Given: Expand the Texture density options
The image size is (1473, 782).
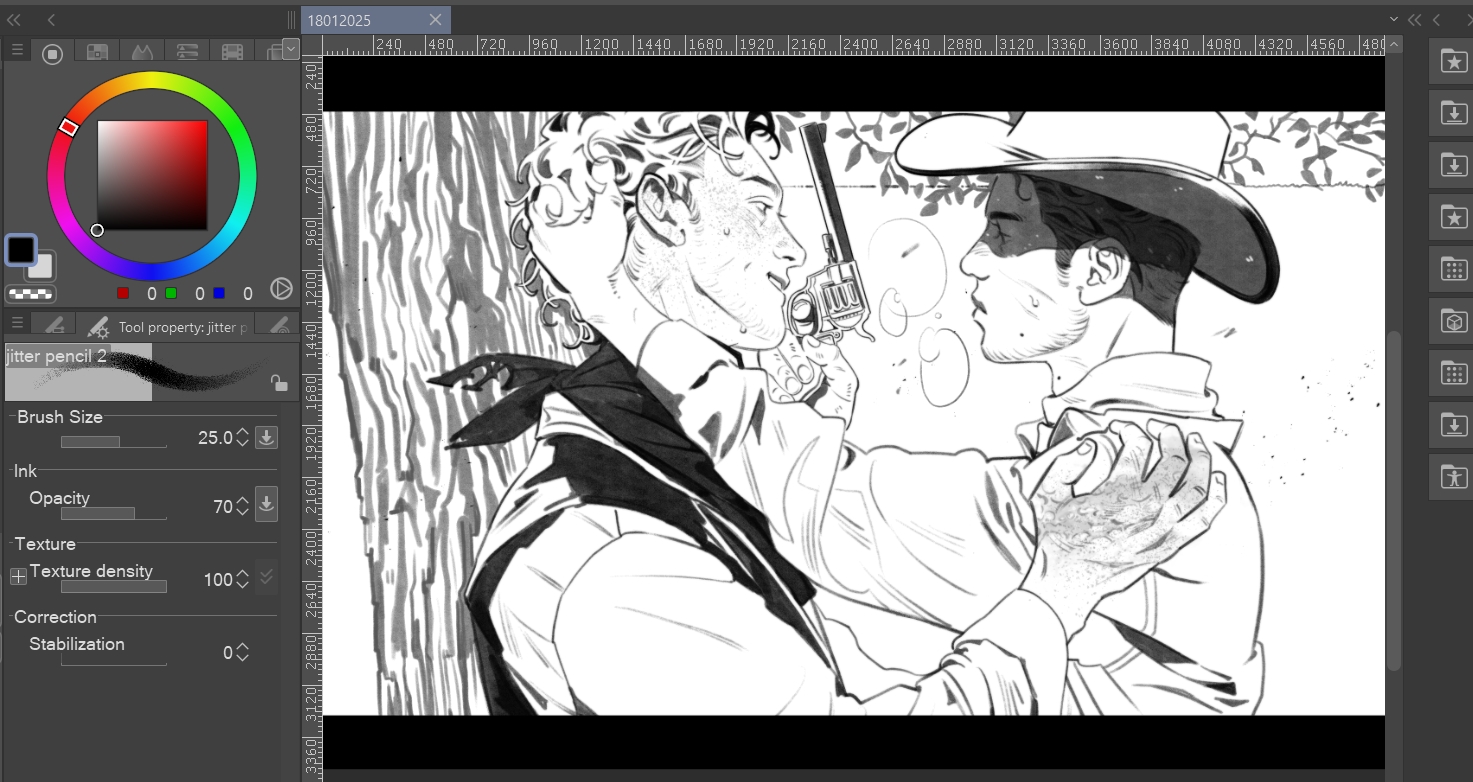Looking at the screenshot, I should coord(18,577).
